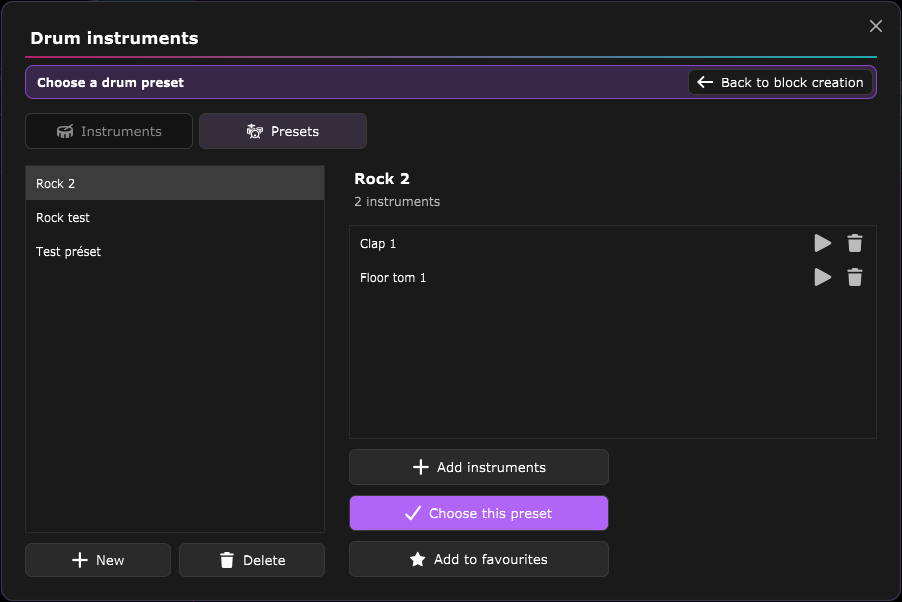Go back to block creation
The width and height of the screenshot is (902, 602).
pyautogui.click(x=781, y=82)
